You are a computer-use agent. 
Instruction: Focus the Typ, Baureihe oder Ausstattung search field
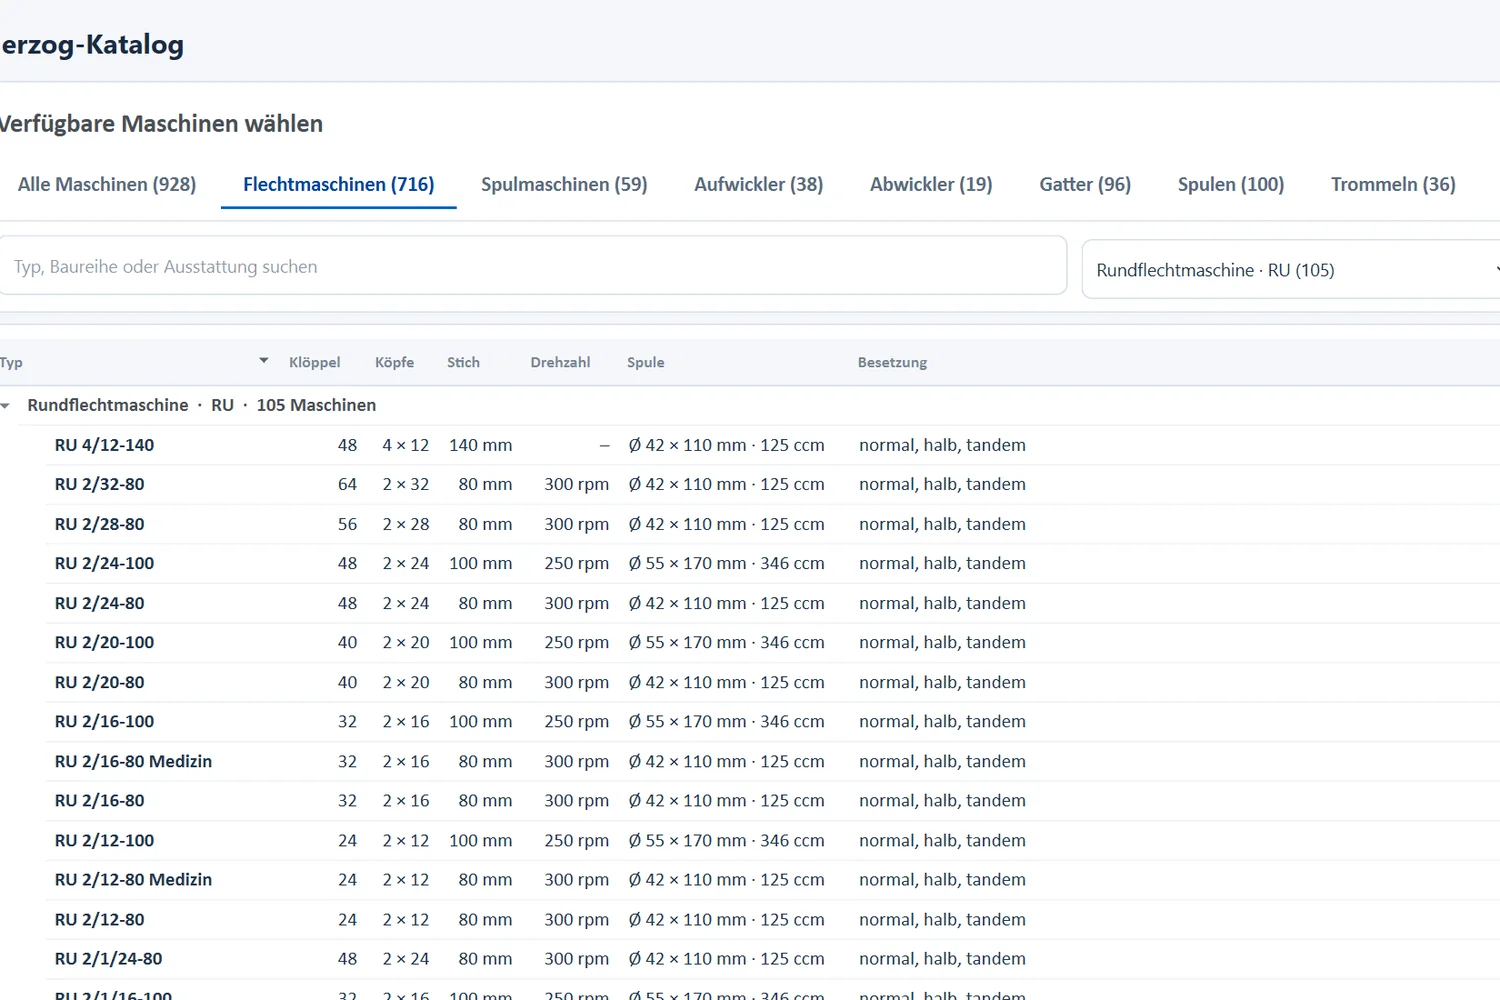point(533,266)
